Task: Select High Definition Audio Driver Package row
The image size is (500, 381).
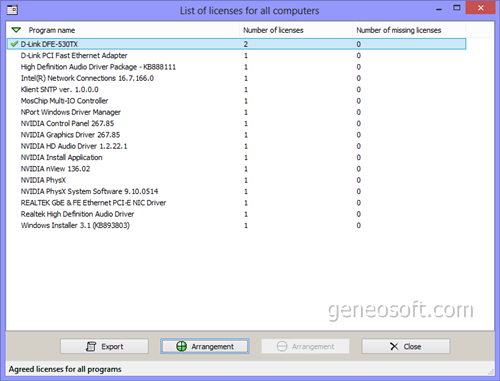Action: [236, 67]
